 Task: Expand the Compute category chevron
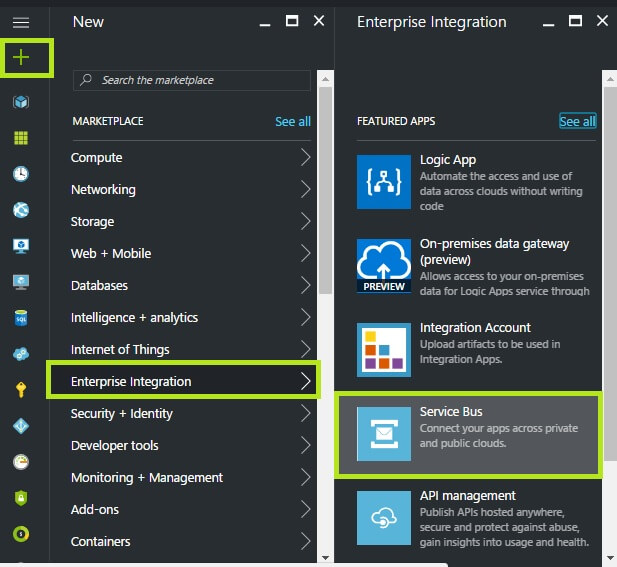pos(306,157)
